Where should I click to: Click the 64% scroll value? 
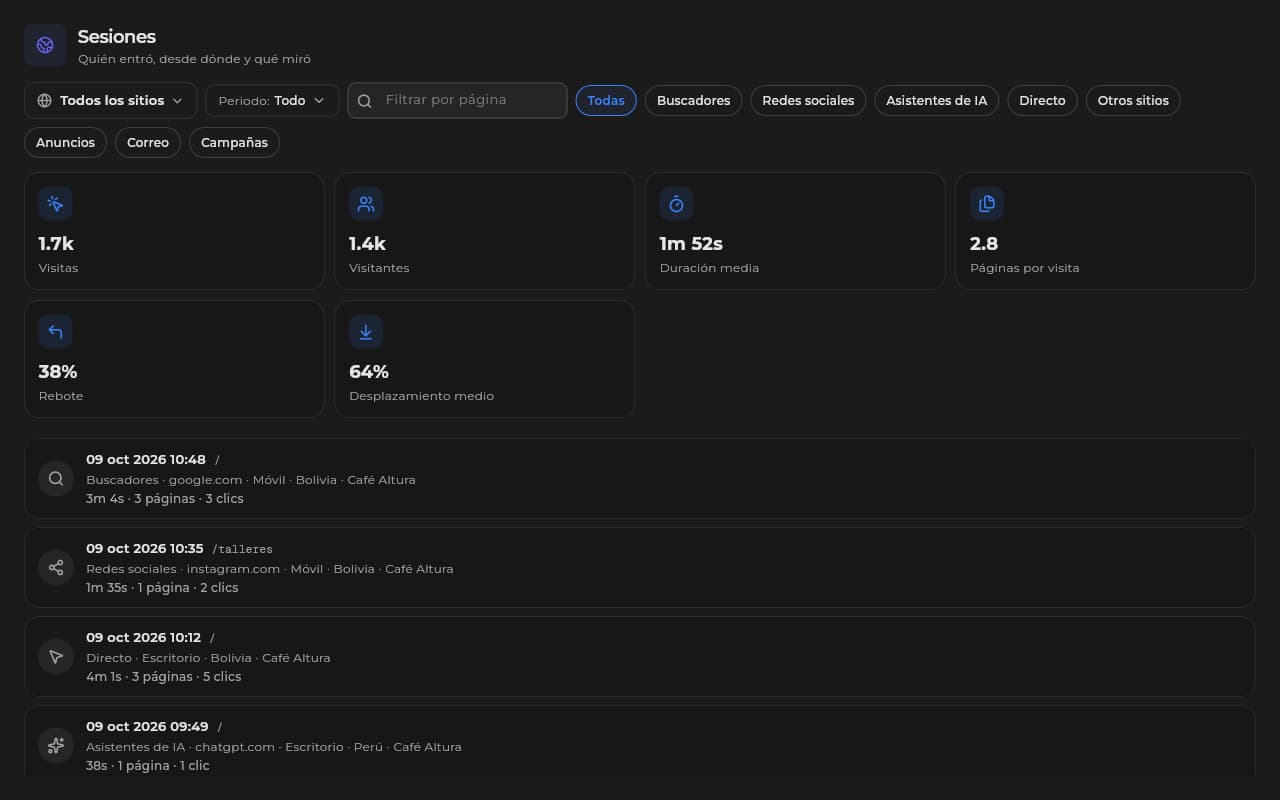pos(369,371)
